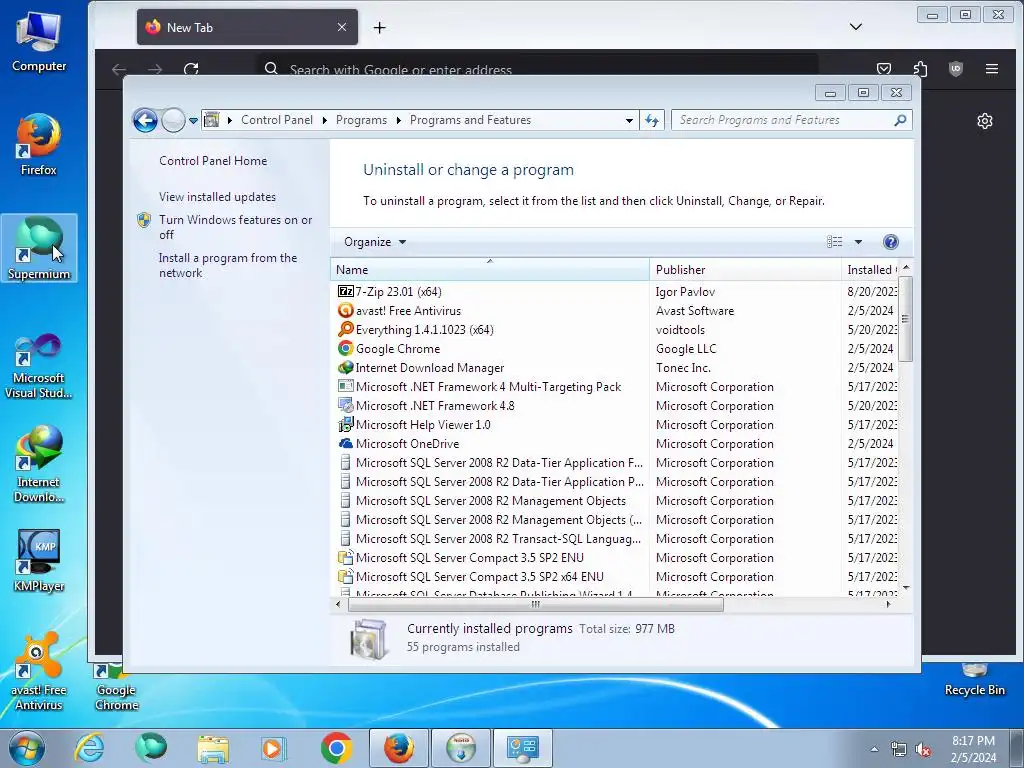Viewport: 1024px width, 768px height.
Task: Open the Pocket icon in Firefox toolbar
Action: point(884,69)
